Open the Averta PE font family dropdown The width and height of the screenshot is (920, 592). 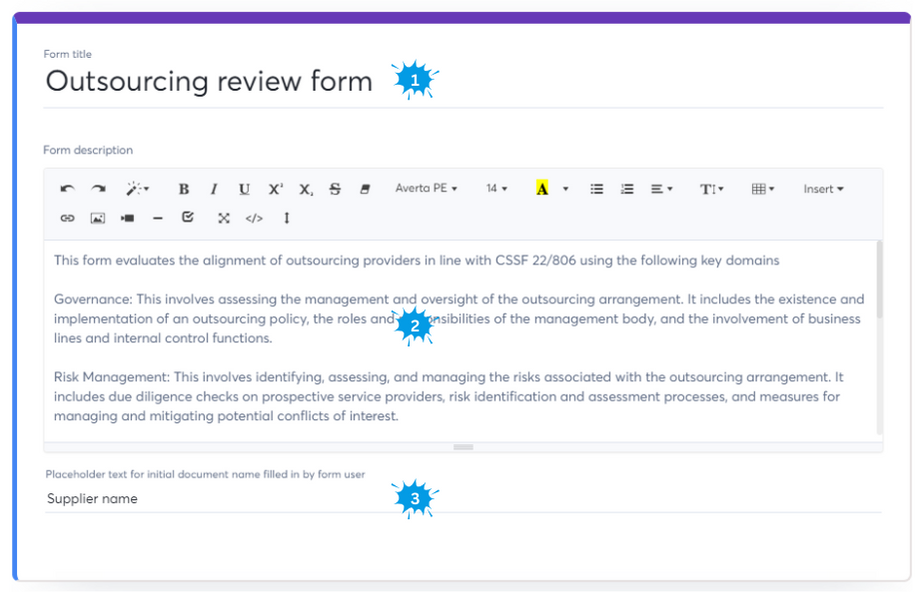426,189
